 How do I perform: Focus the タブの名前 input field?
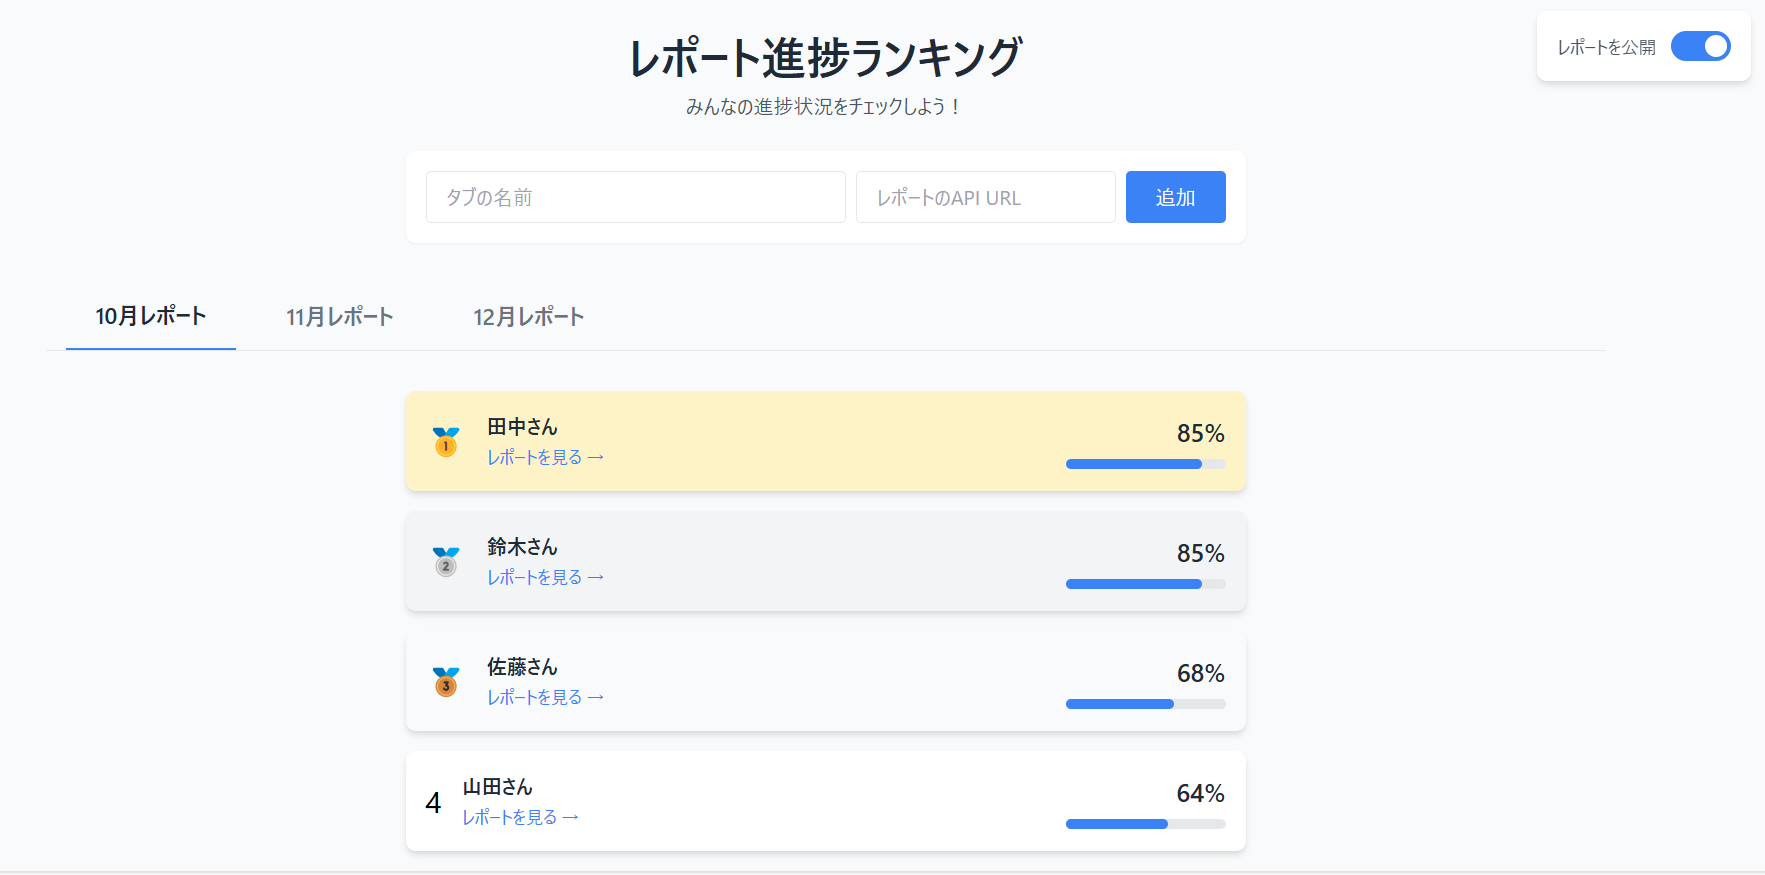click(x=635, y=197)
